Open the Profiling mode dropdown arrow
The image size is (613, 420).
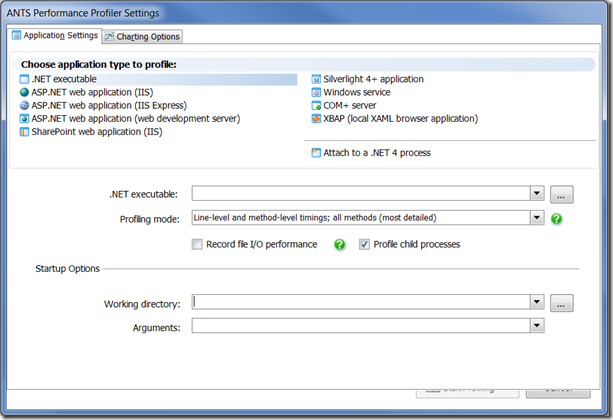tap(537, 217)
